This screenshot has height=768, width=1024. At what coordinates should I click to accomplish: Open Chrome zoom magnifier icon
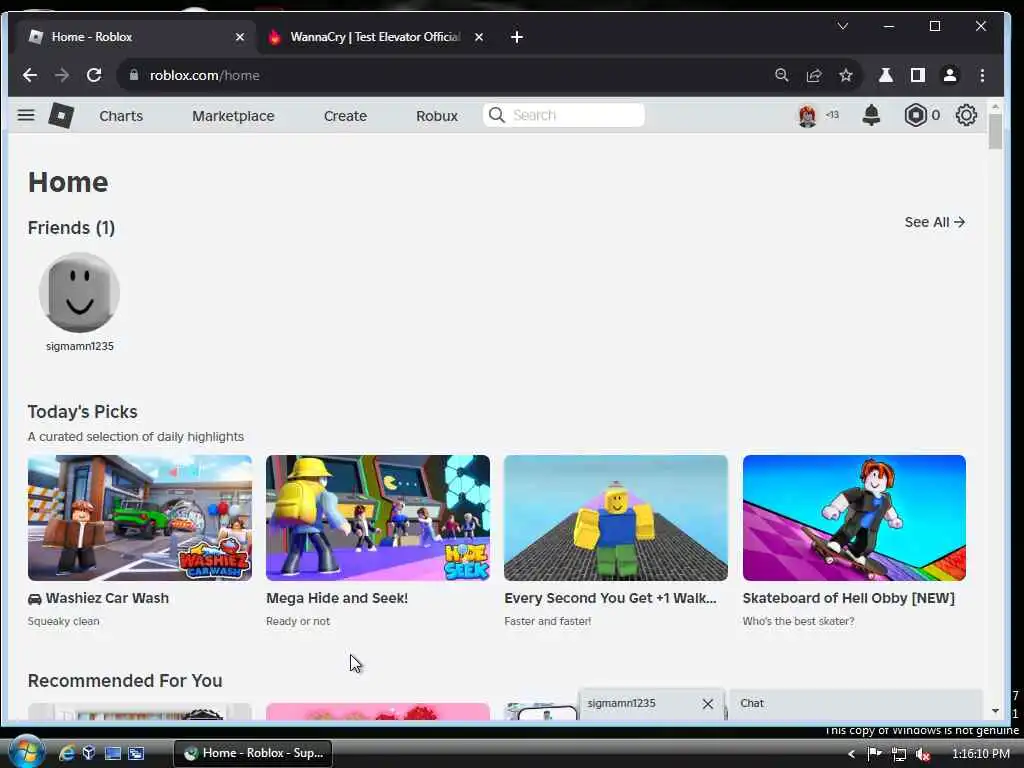pos(782,75)
